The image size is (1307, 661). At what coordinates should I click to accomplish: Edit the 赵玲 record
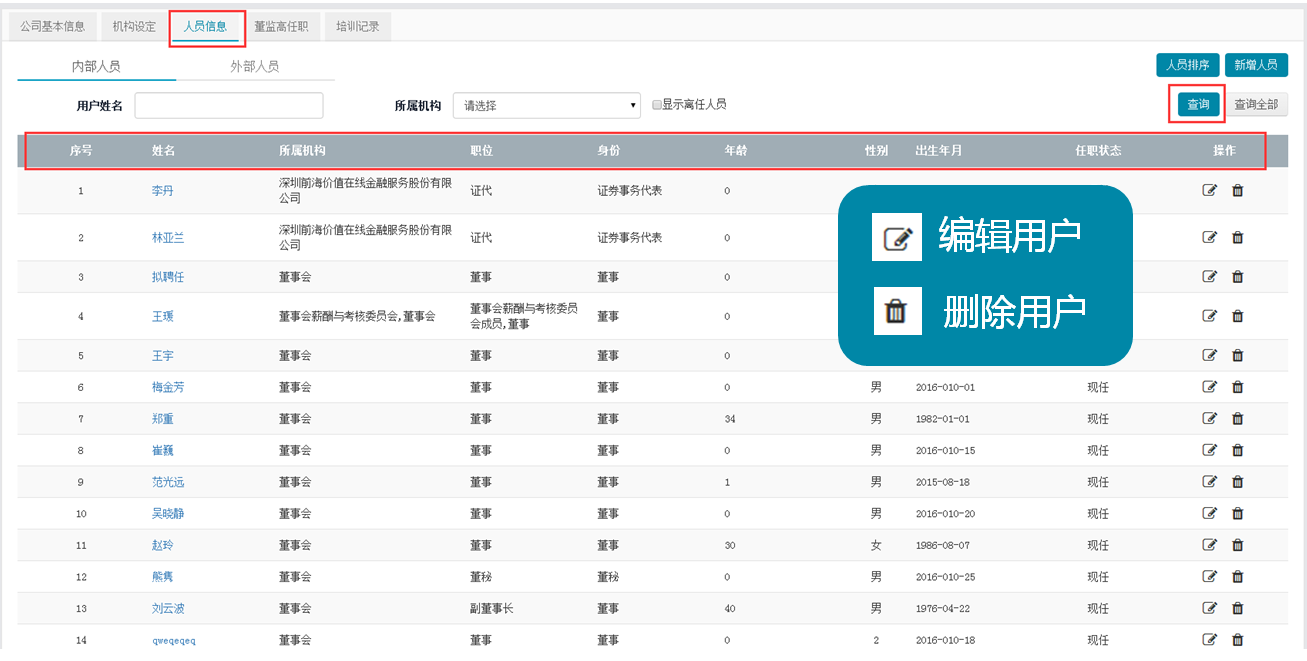point(1209,545)
